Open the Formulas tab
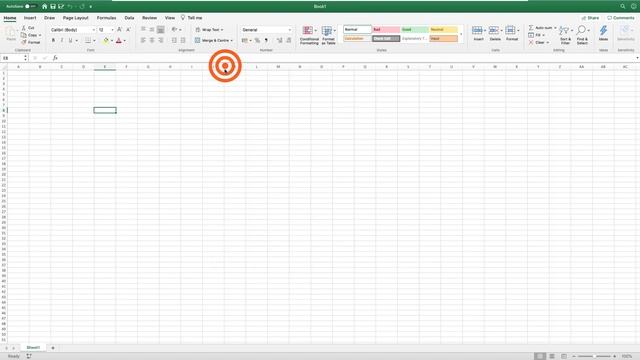The image size is (640, 360). (x=107, y=18)
